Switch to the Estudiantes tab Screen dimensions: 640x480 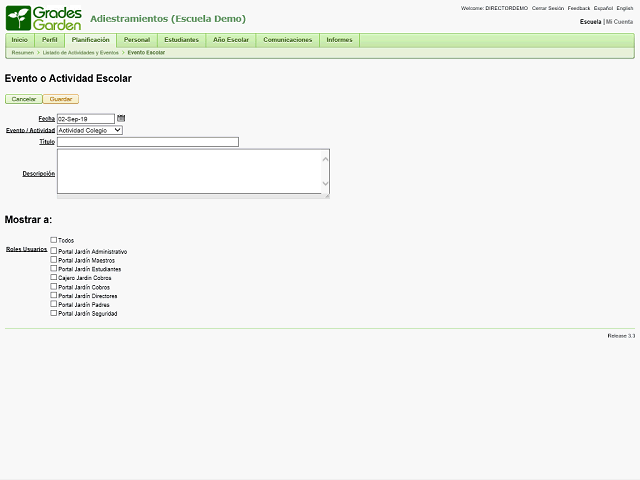(181, 40)
